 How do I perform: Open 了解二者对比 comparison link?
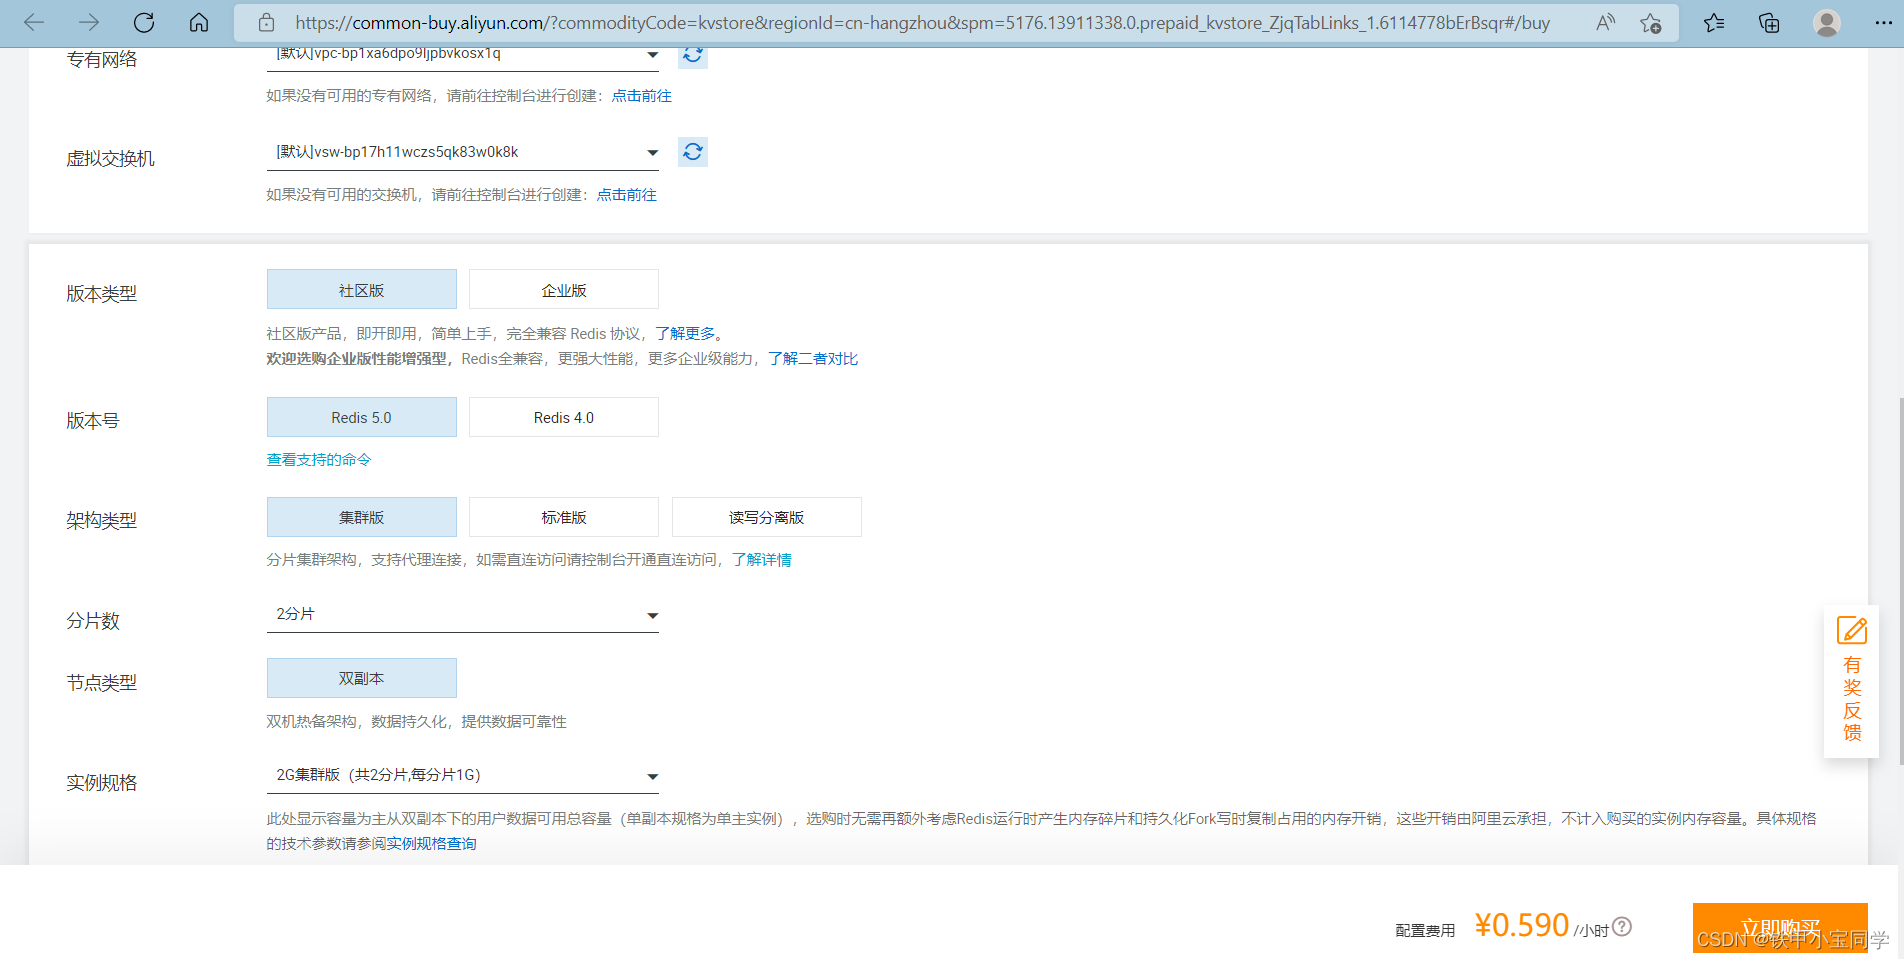(x=813, y=358)
